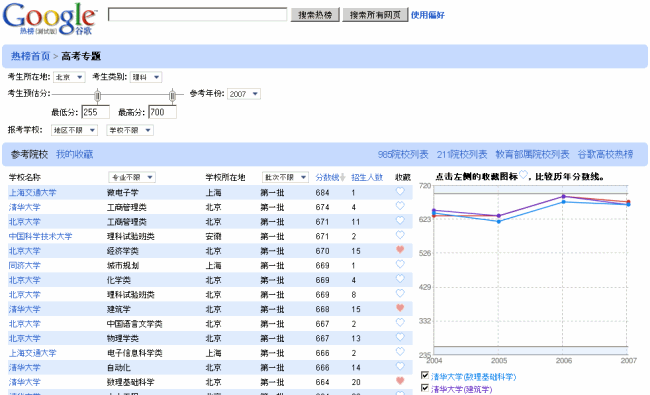Click the minimum score slider handle

[97, 96]
